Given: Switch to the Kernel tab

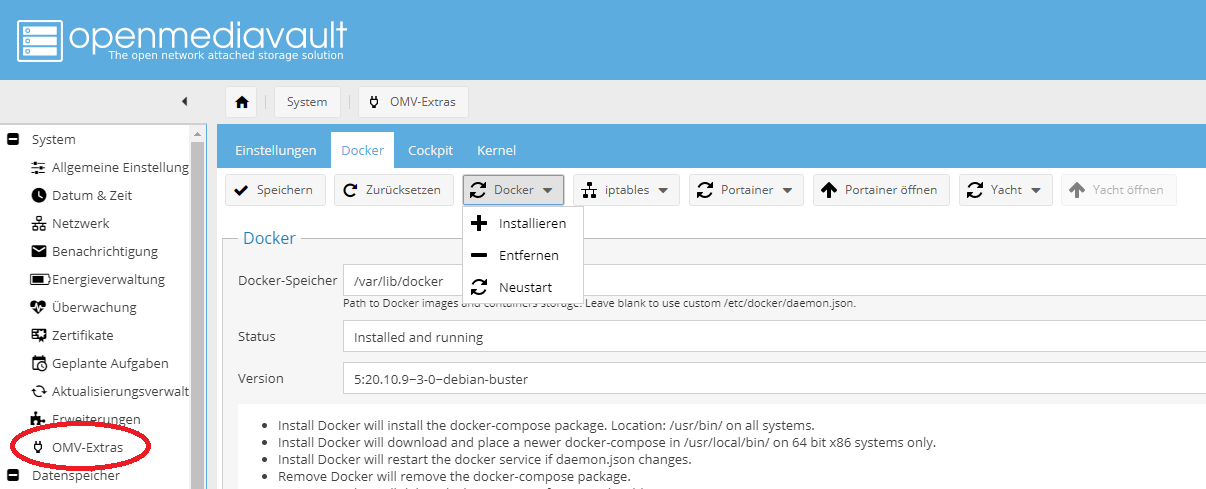Looking at the screenshot, I should [497, 150].
